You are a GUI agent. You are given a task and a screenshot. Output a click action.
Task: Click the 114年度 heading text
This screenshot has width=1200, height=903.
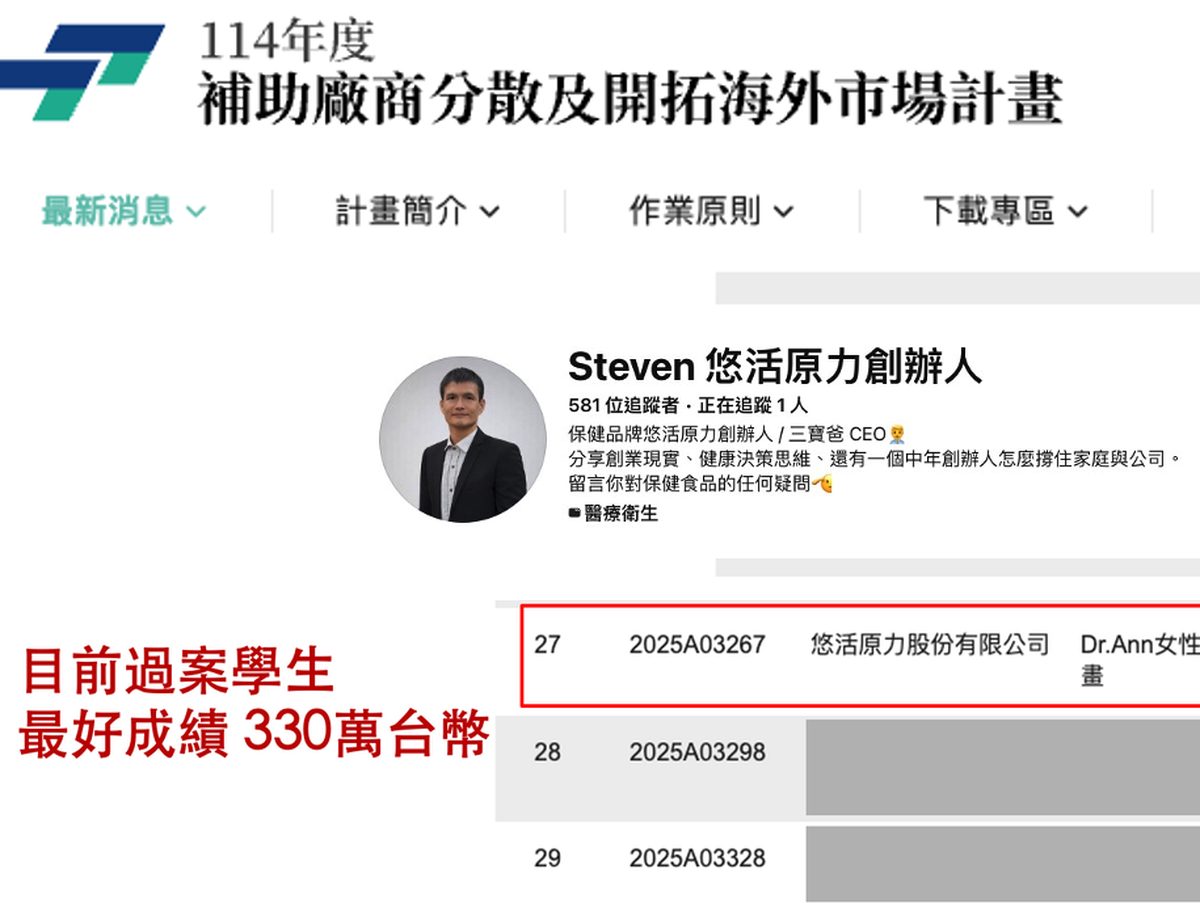click(x=287, y=42)
